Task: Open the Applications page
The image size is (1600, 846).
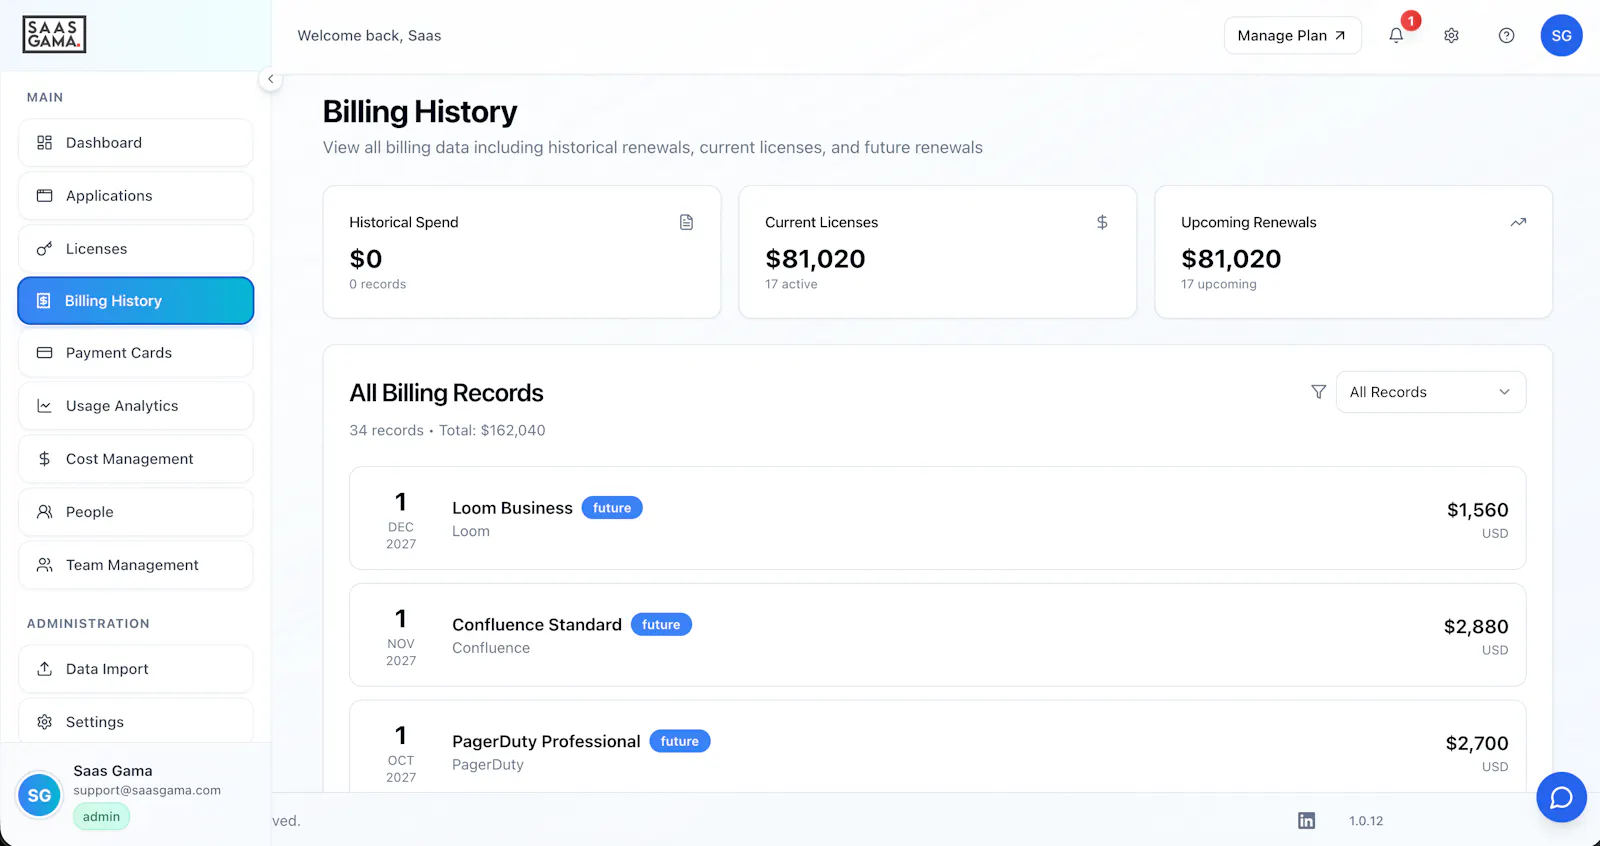Action: point(136,196)
